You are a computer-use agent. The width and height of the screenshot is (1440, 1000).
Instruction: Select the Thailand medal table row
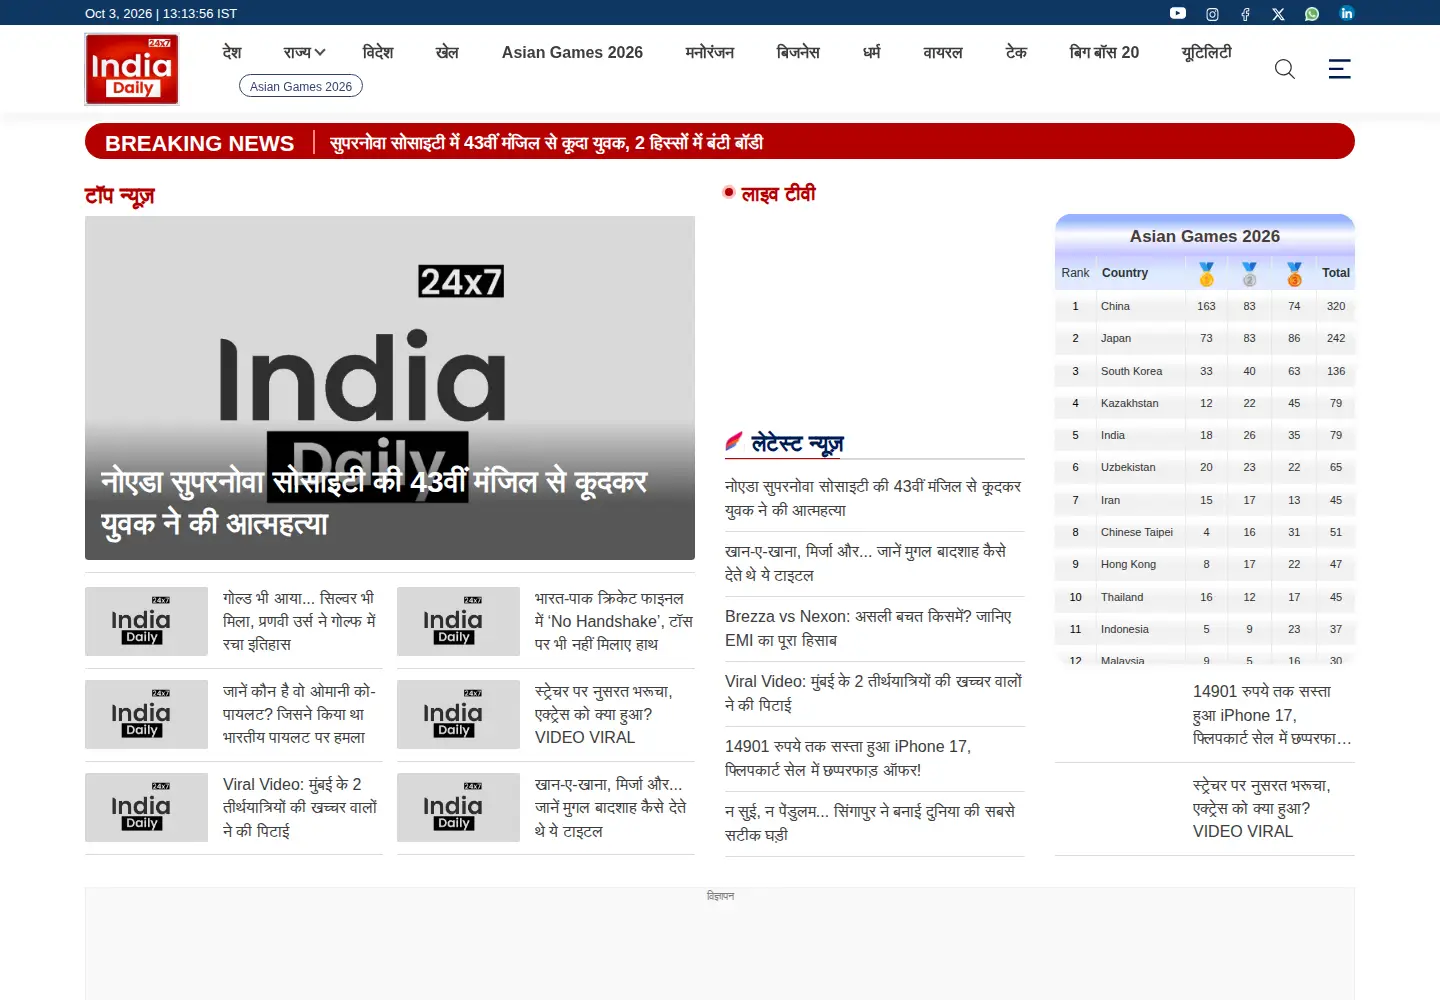pos(1205,597)
